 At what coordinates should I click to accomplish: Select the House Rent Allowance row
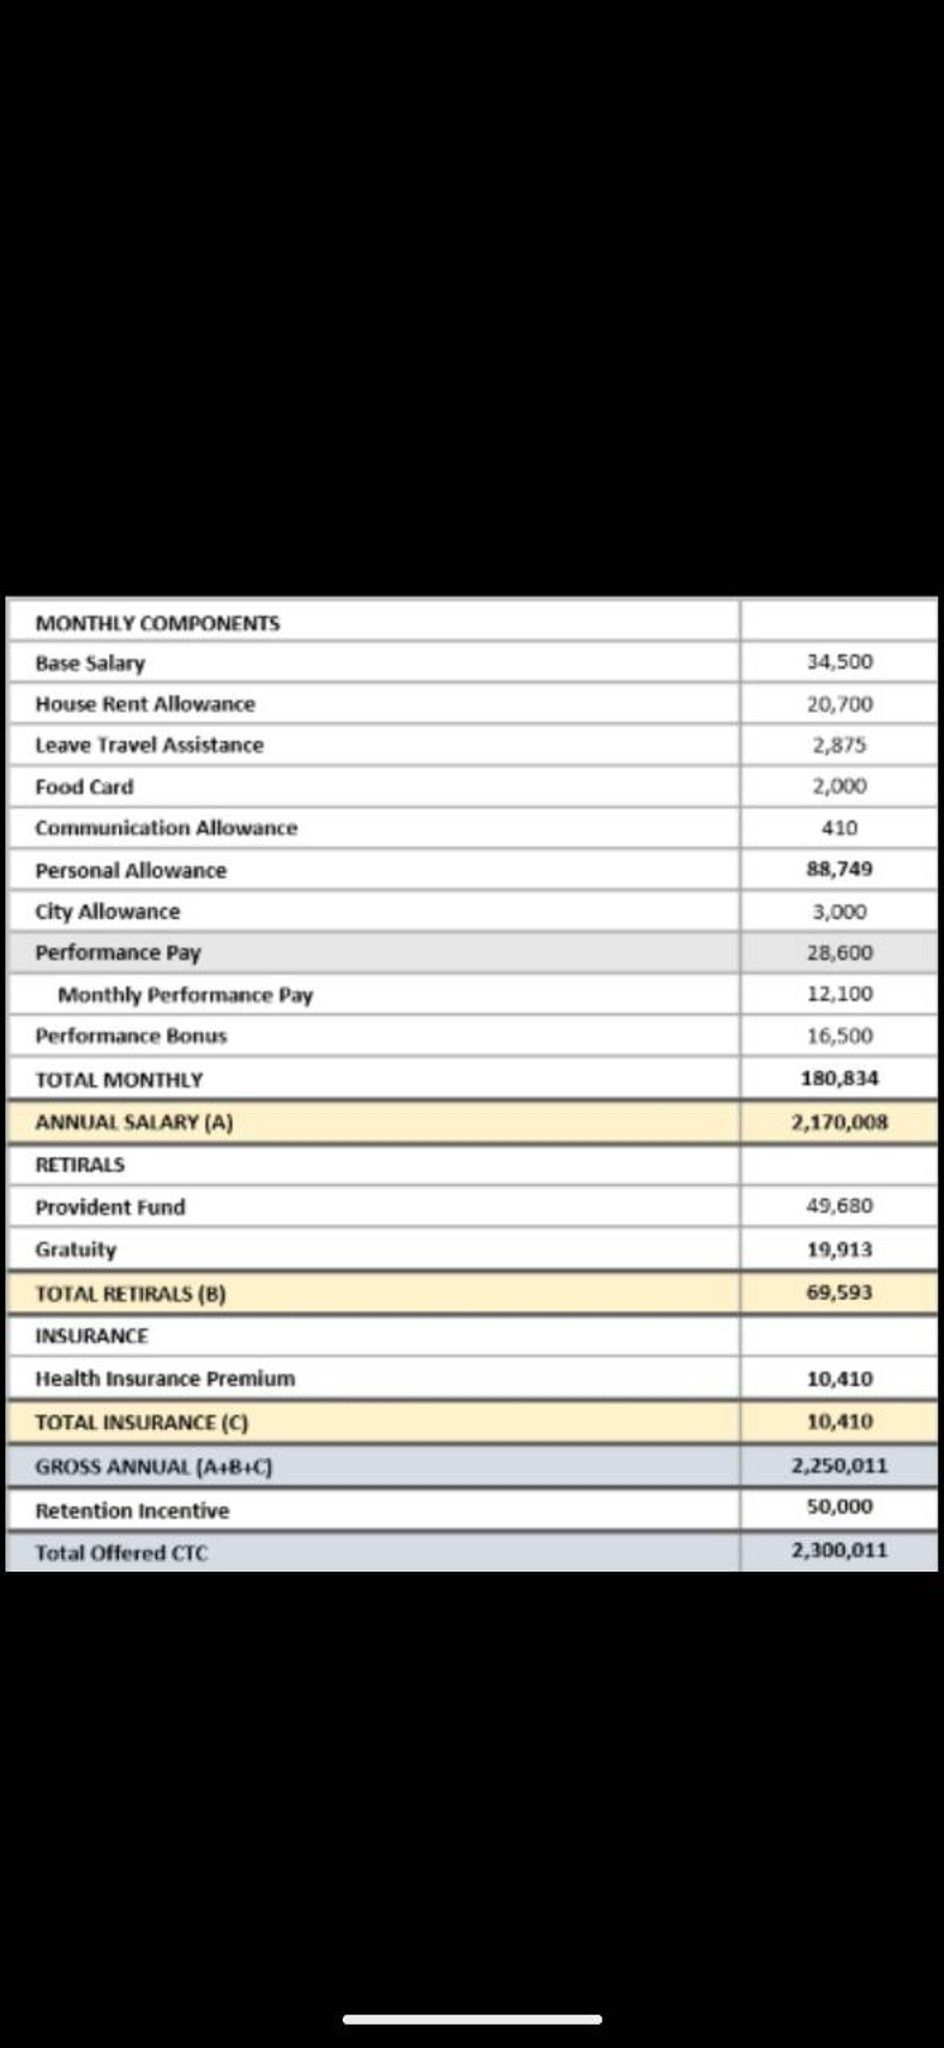coord(472,704)
